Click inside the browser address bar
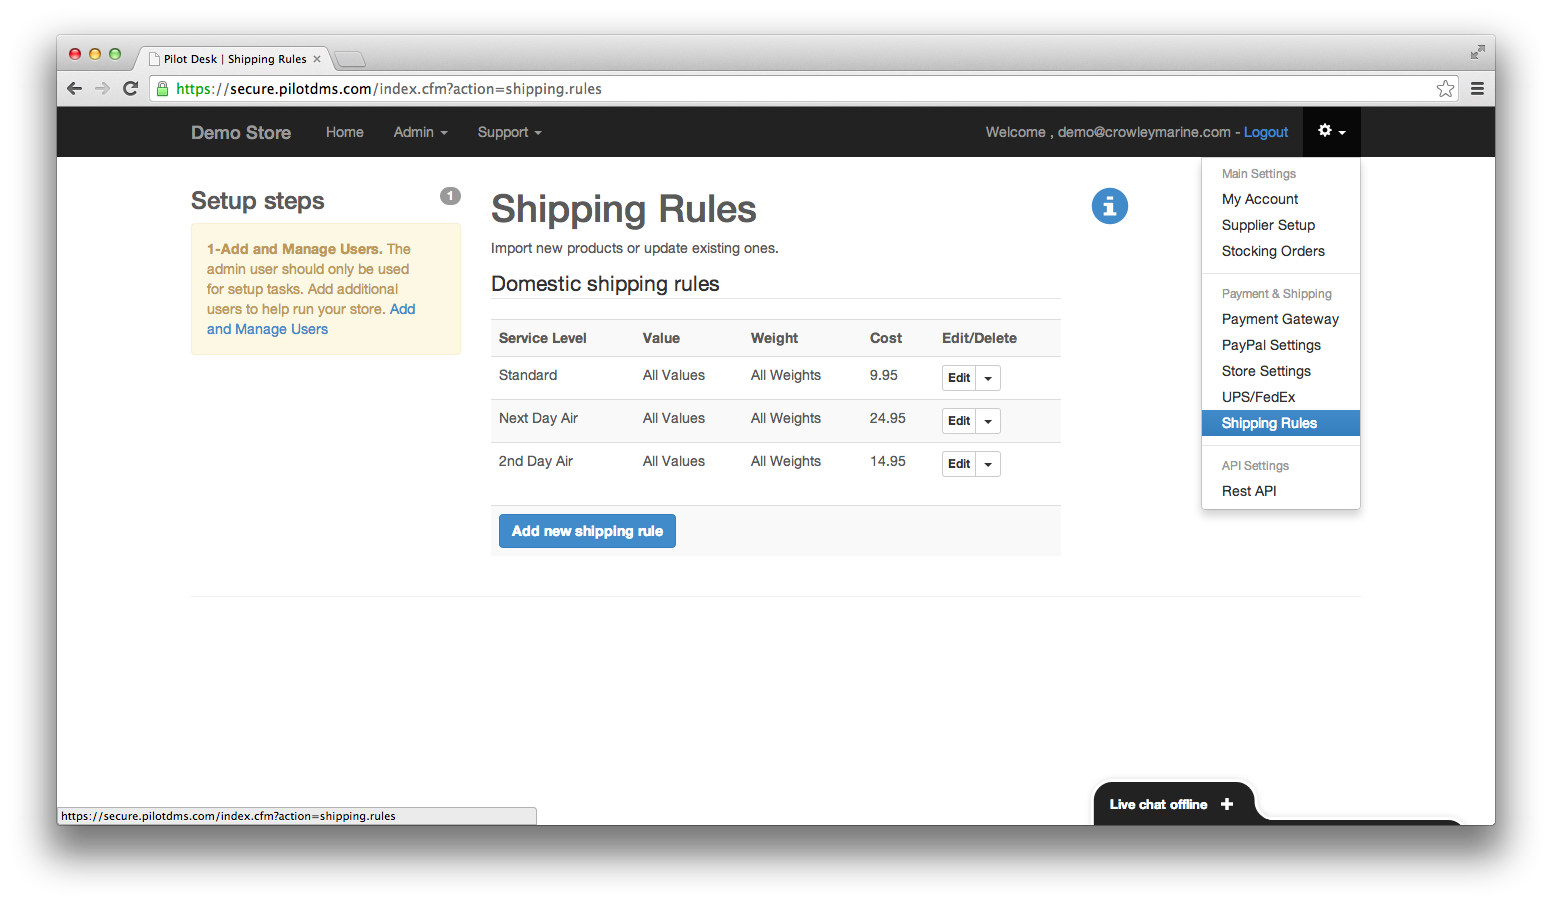Image resolution: width=1552 pixels, height=904 pixels. 700,88
